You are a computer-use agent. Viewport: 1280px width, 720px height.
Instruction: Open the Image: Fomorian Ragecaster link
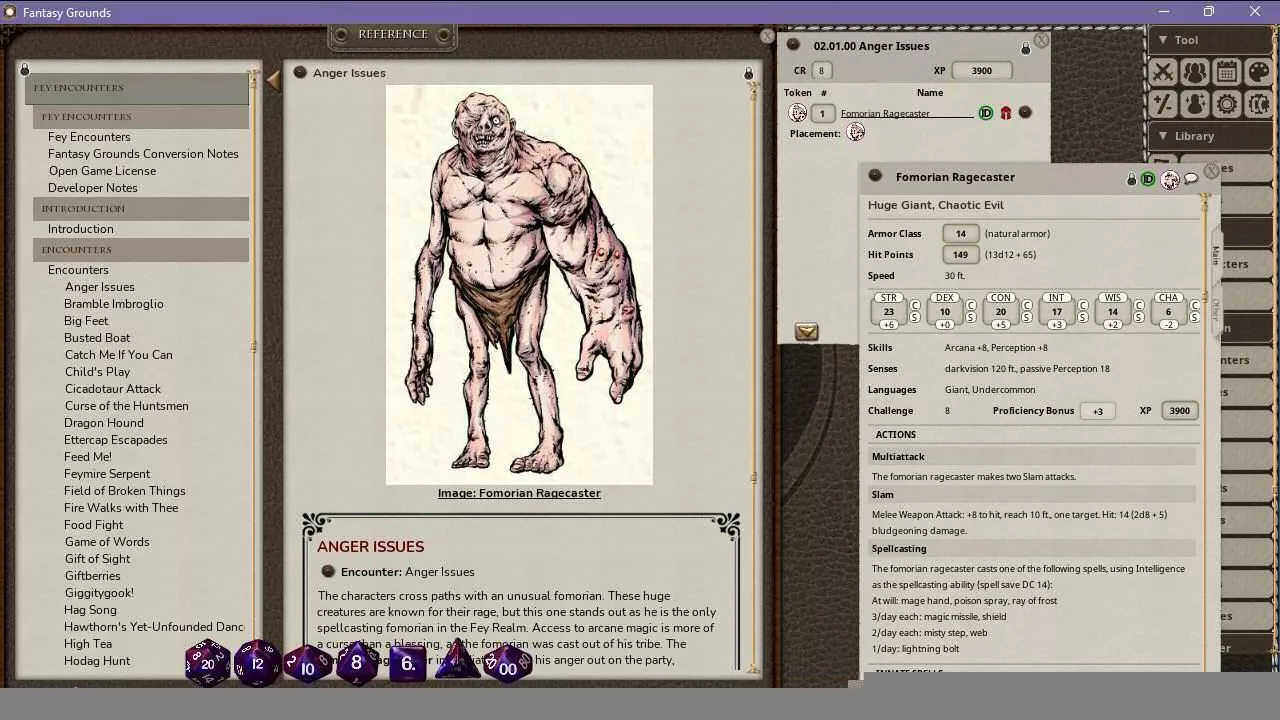click(519, 493)
